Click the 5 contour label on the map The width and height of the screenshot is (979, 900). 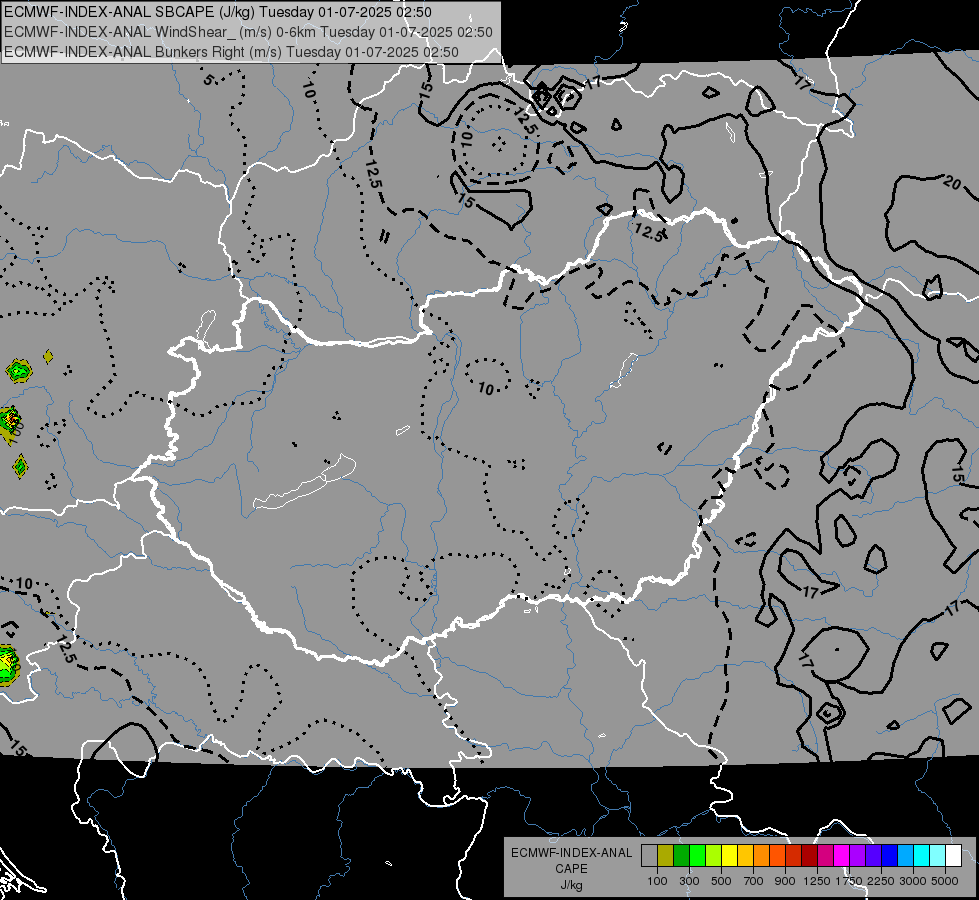point(209,80)
